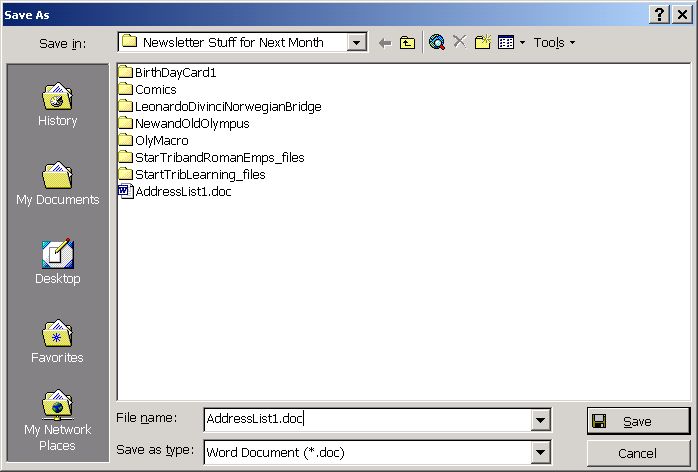Go up one folder level

[x=407, y=42]
